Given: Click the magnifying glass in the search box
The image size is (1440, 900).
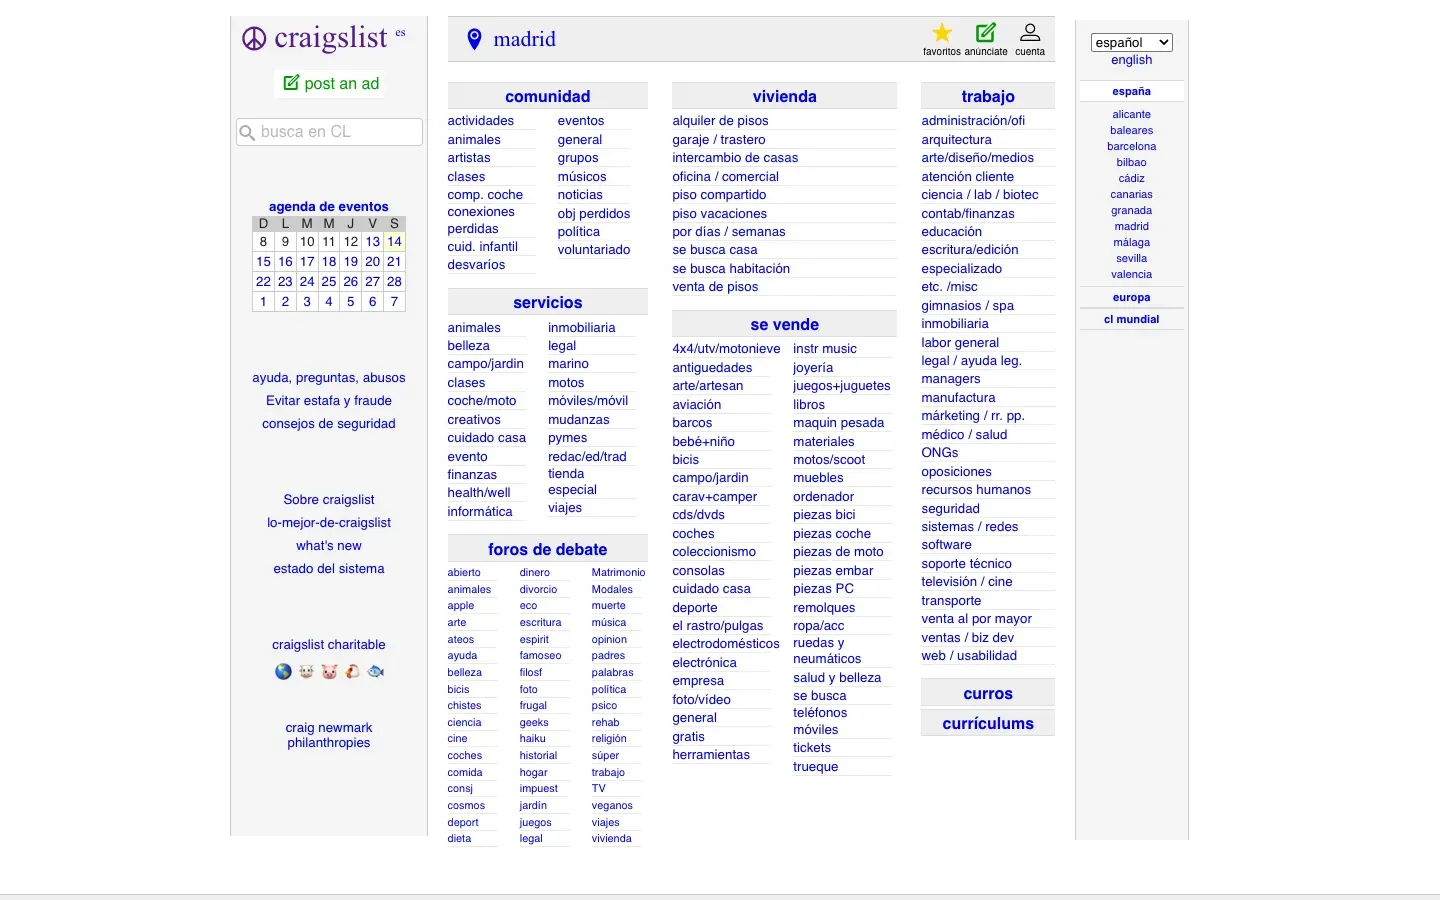Looking at the screenshot, I should (x=246, y=131).
